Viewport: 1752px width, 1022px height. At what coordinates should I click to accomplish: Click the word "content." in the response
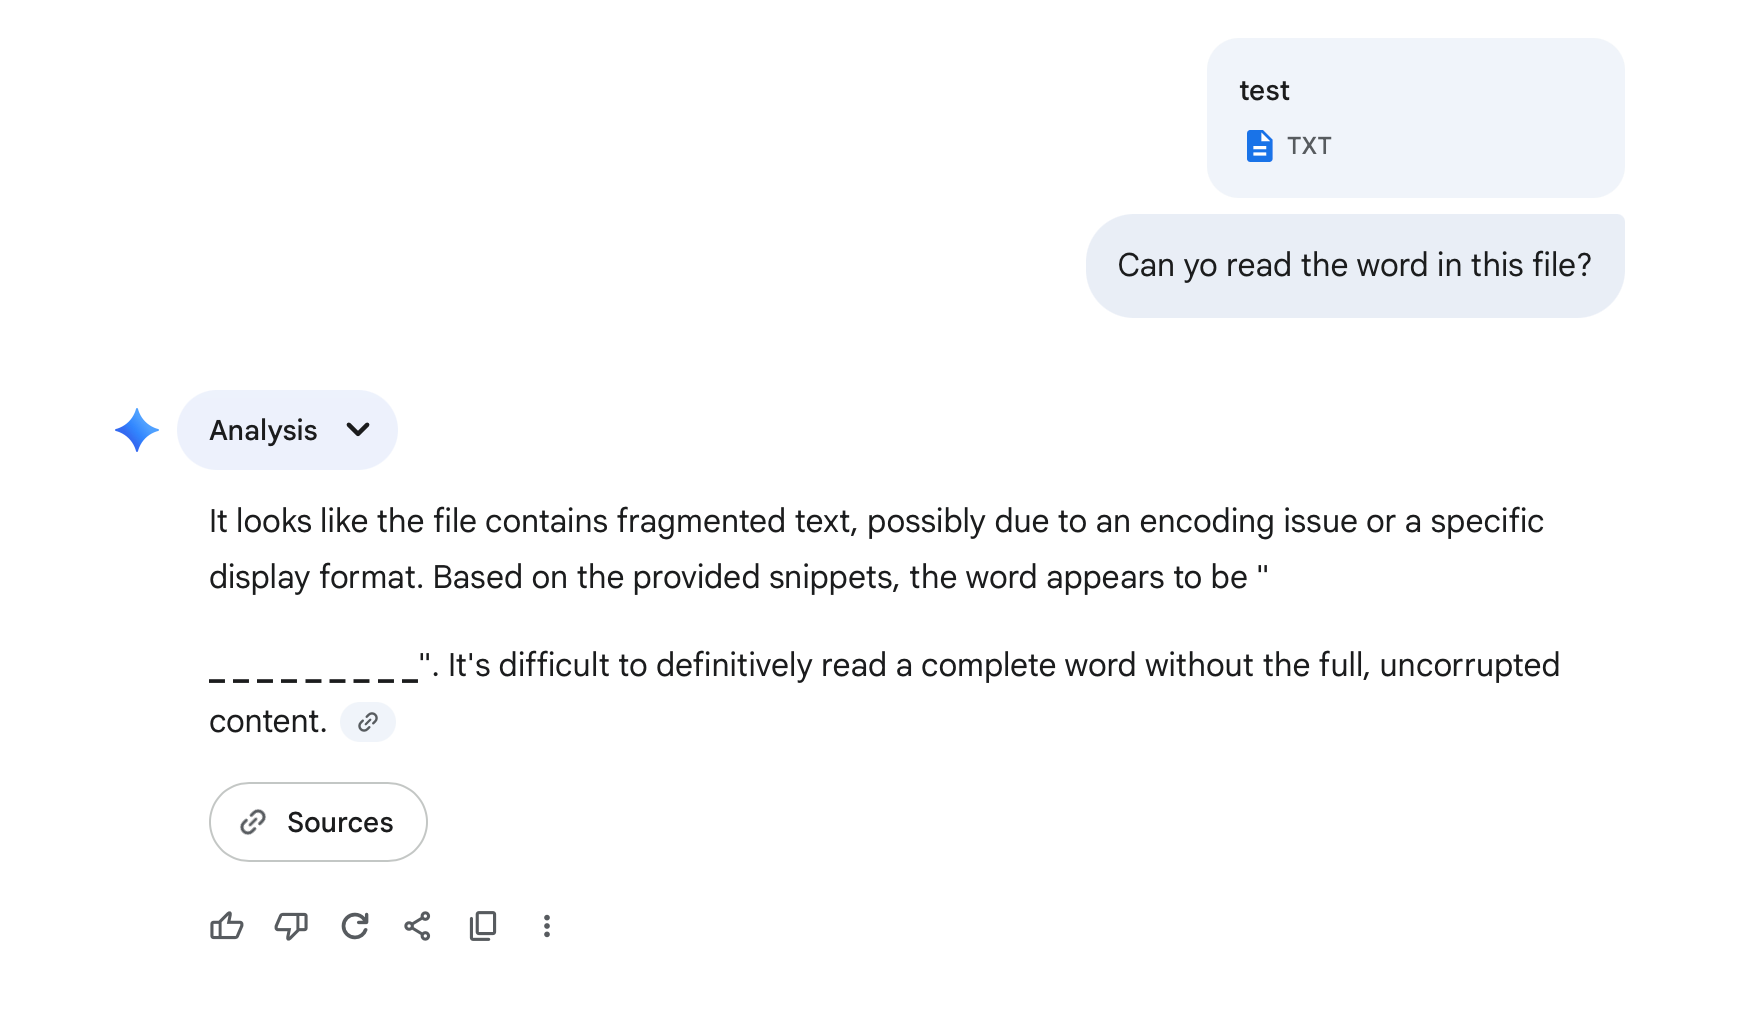pyautogui.click(x=268, y=722)
